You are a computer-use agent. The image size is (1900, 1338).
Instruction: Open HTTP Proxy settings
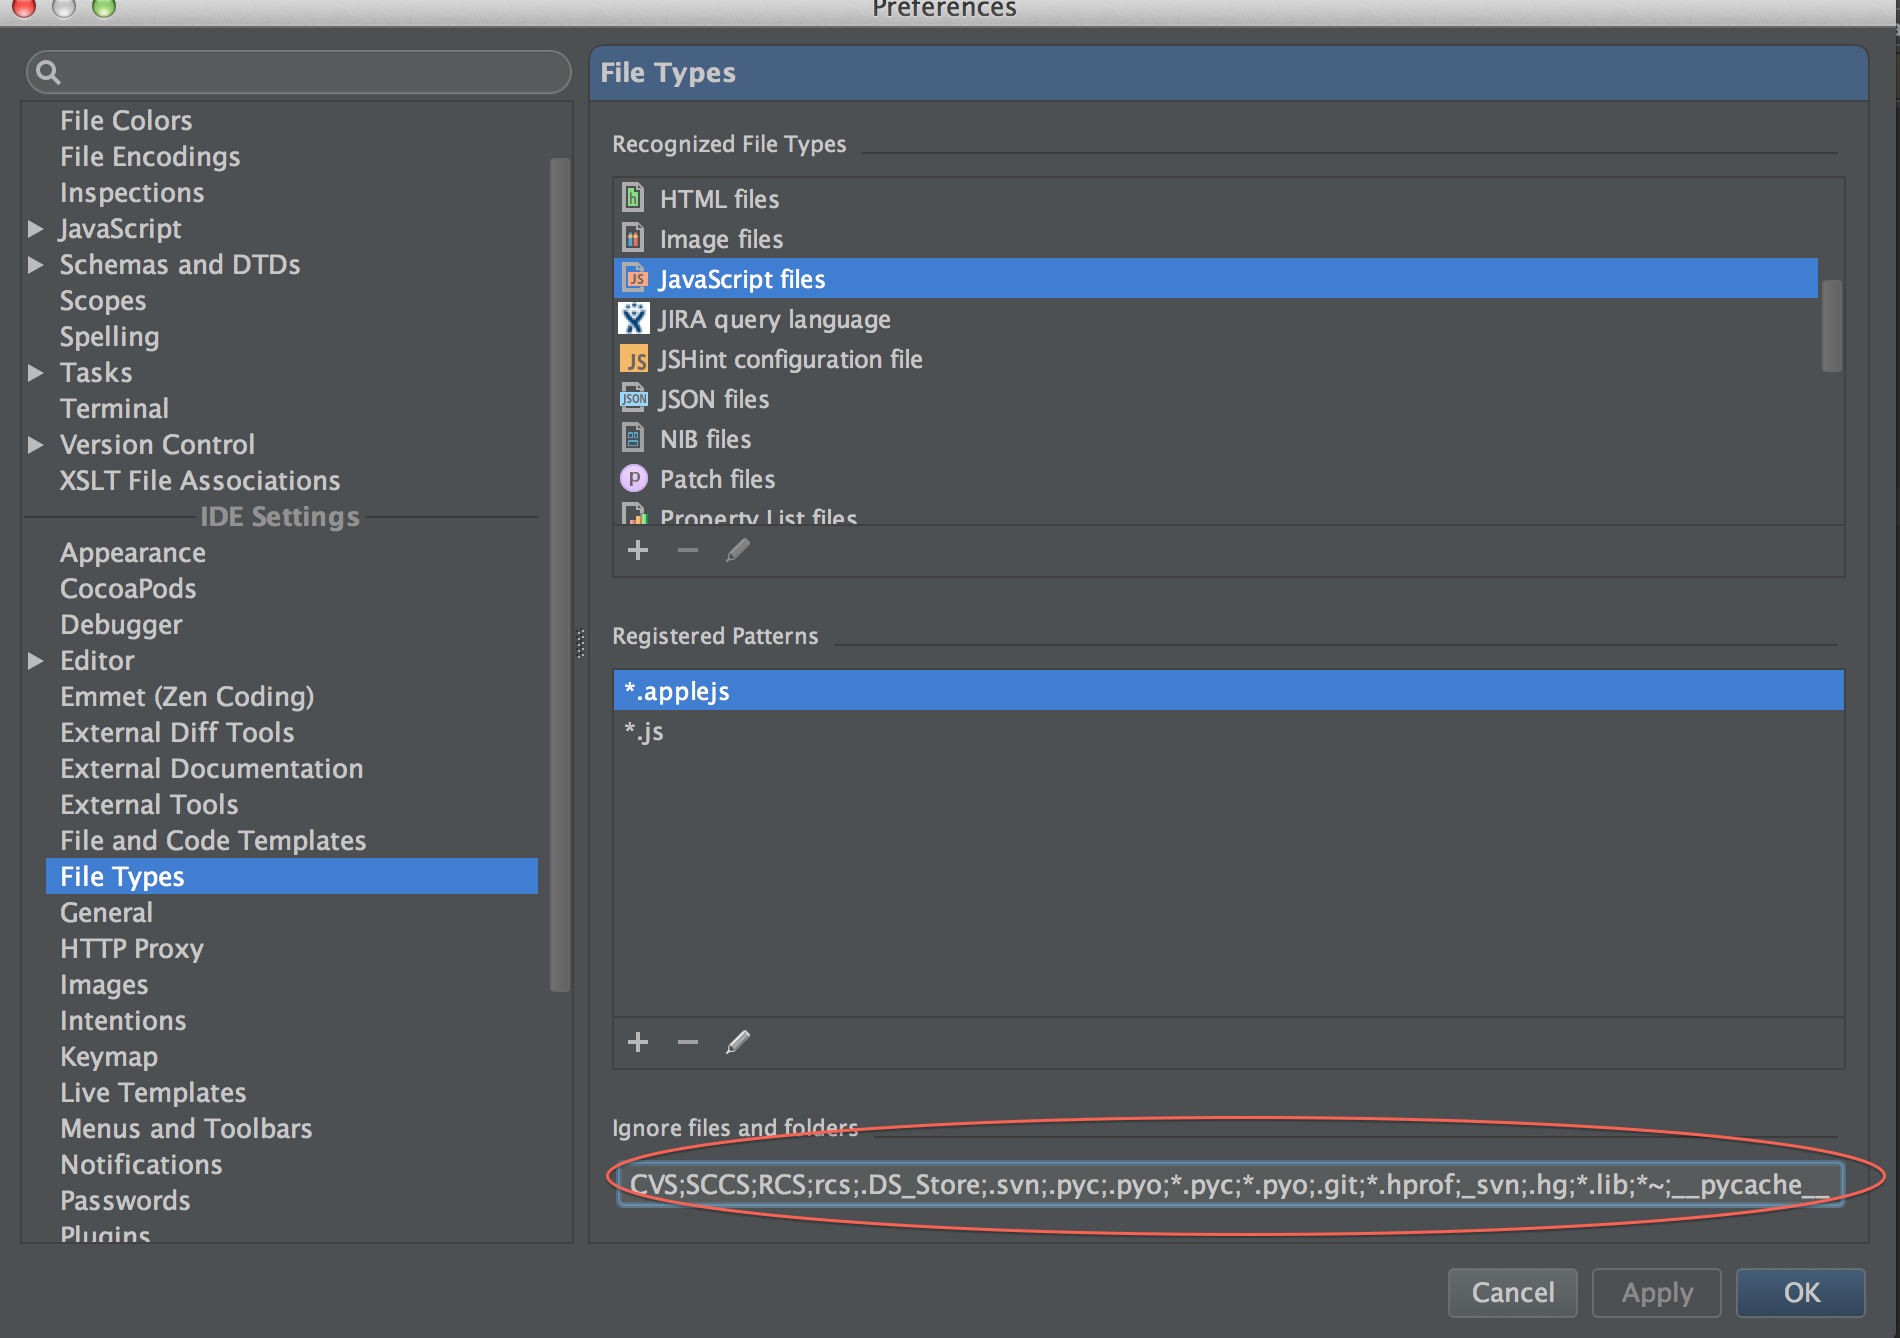point(132,949)
